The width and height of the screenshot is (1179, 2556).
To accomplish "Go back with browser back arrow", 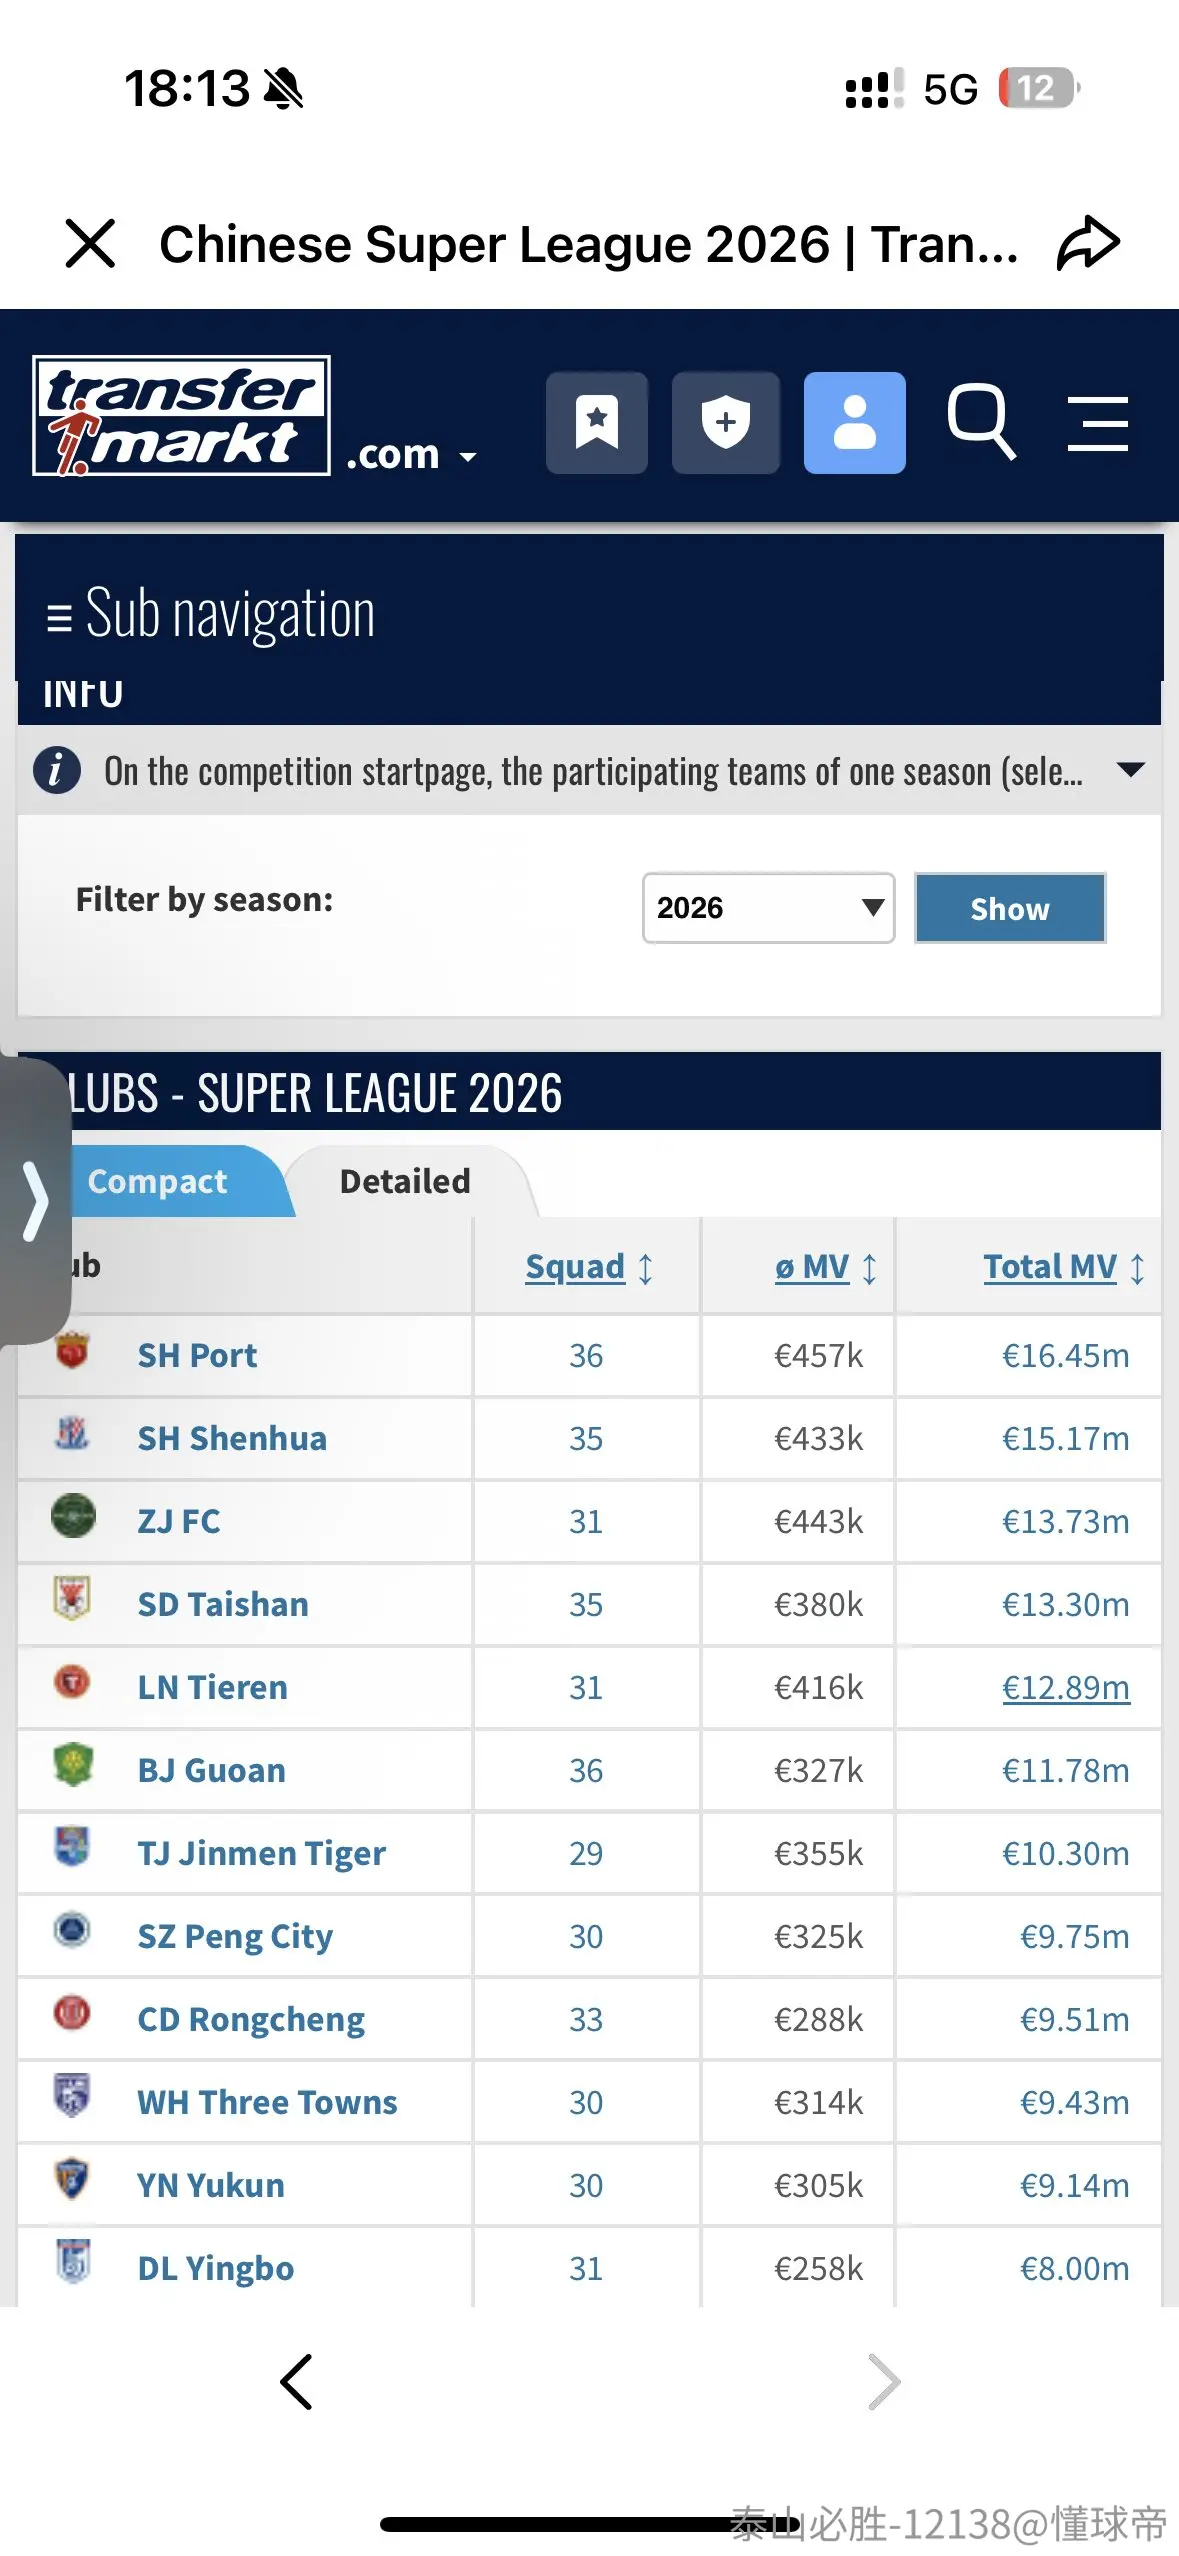I will [296, 2382].
